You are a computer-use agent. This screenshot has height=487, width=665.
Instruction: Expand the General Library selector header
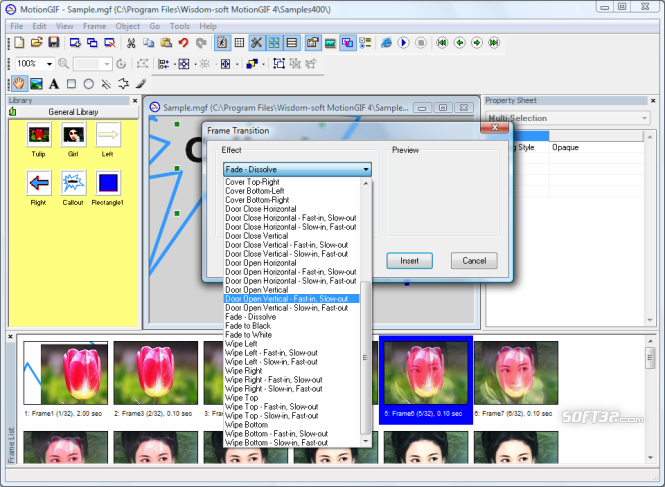click(x=73, y=112)
